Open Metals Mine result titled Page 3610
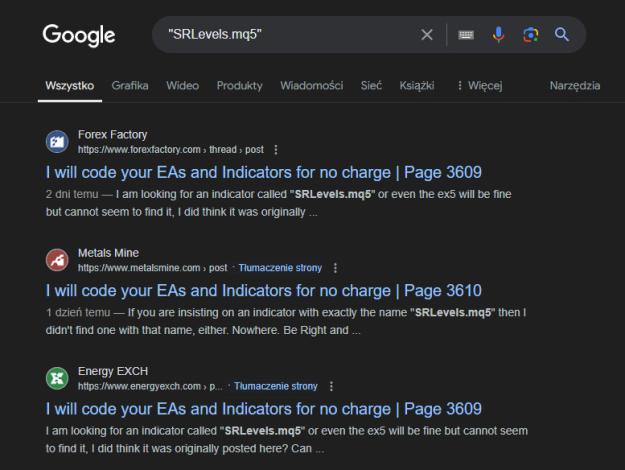The height and width of the screenshot is (470, 625). [263, 291]
